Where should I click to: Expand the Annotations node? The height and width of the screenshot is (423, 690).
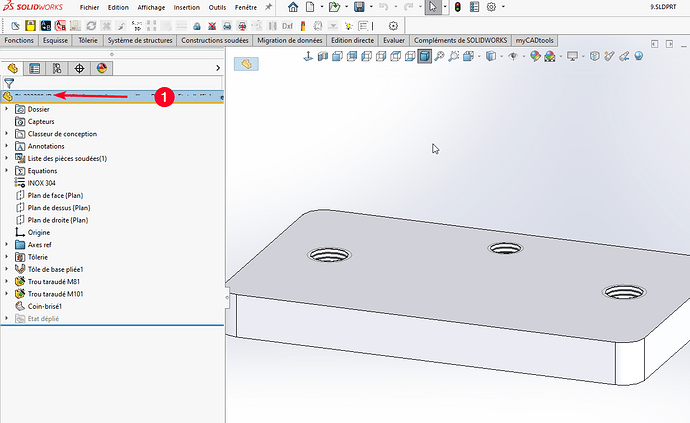6,146
